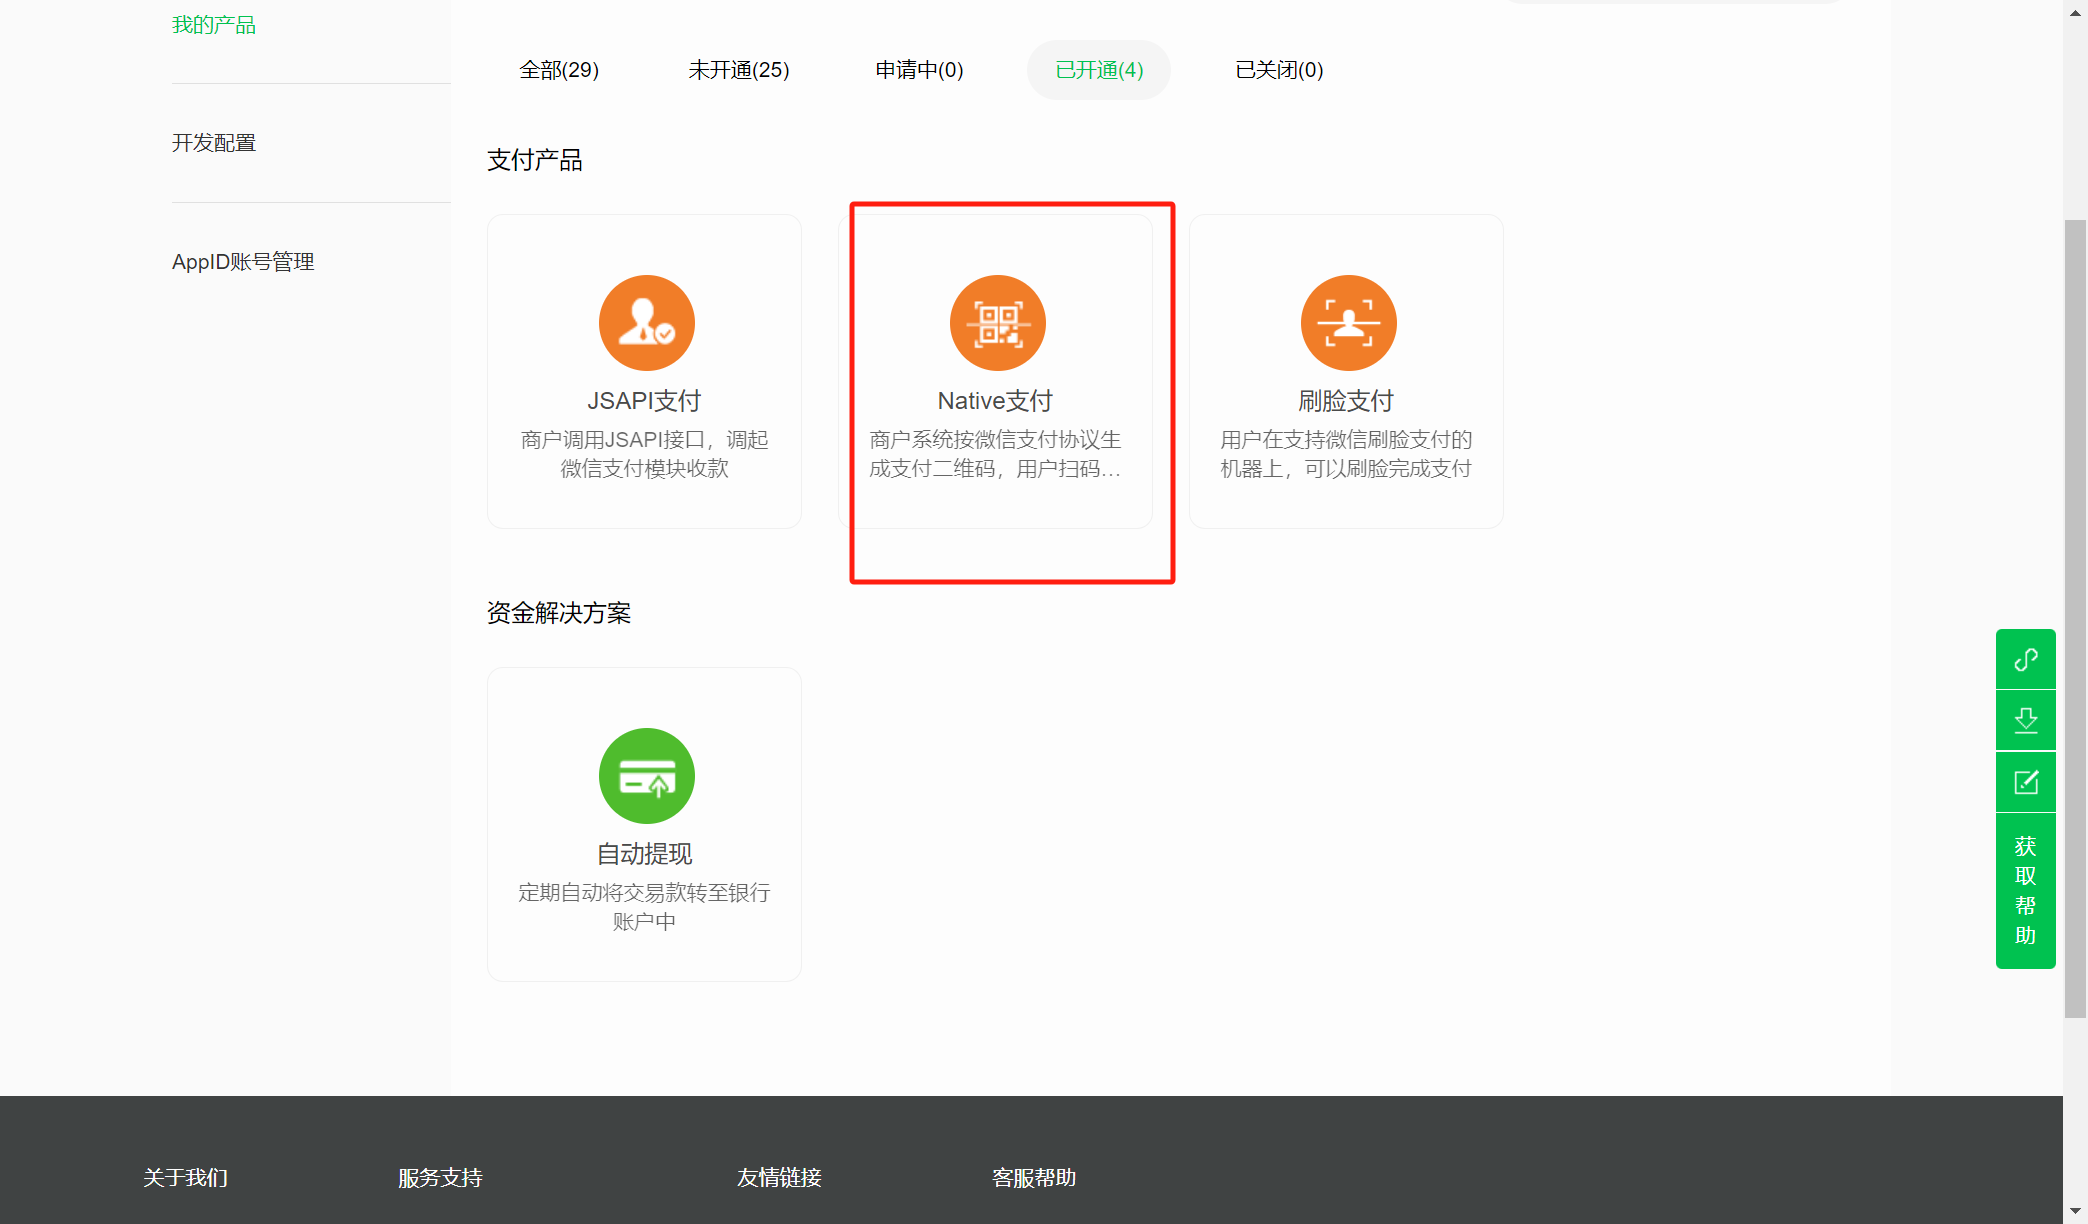Open 开发配置 in the left menu
The image size is (2088, 1224).
coord(214,143)
